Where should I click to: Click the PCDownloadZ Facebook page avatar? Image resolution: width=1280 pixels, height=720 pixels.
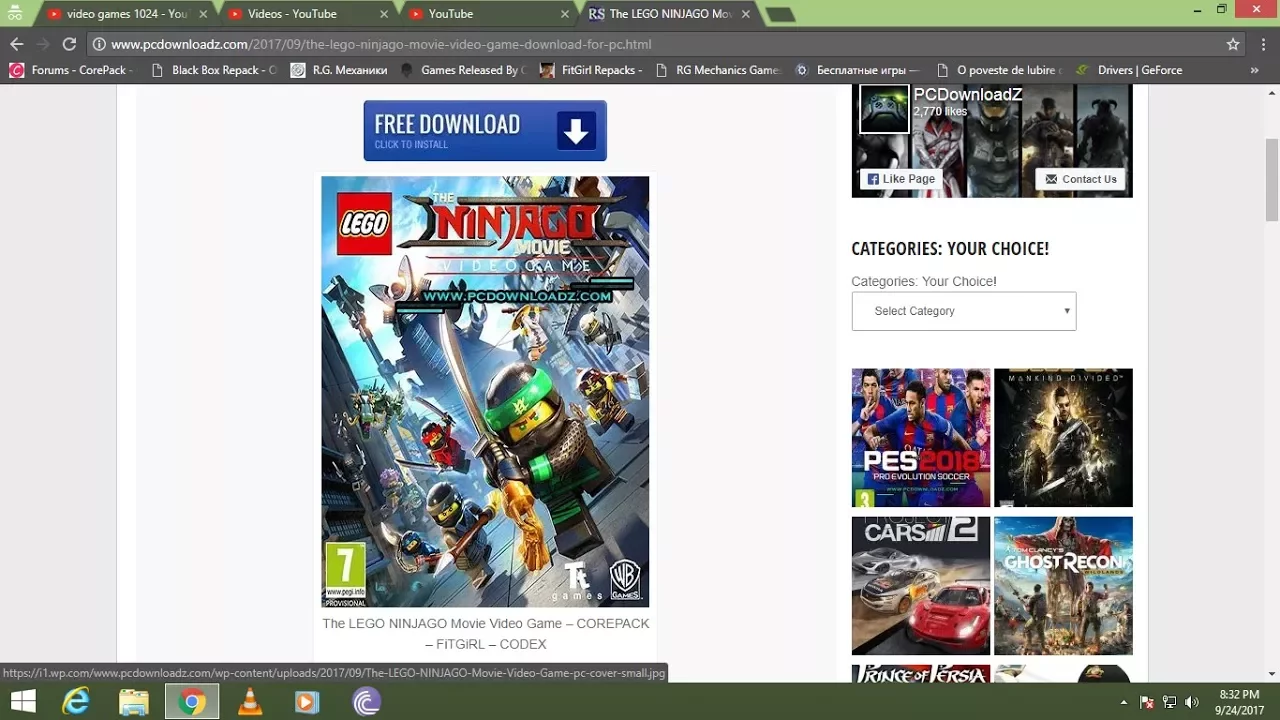coord(884,108)
